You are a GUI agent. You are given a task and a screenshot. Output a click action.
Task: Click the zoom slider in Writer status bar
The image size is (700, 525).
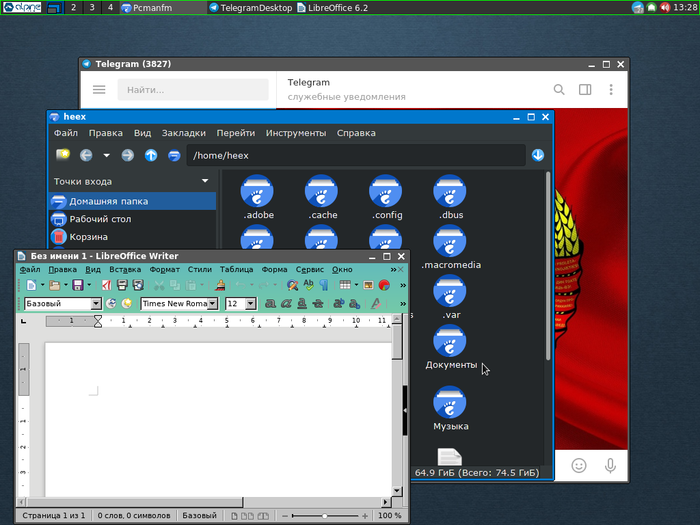point(323,516)
